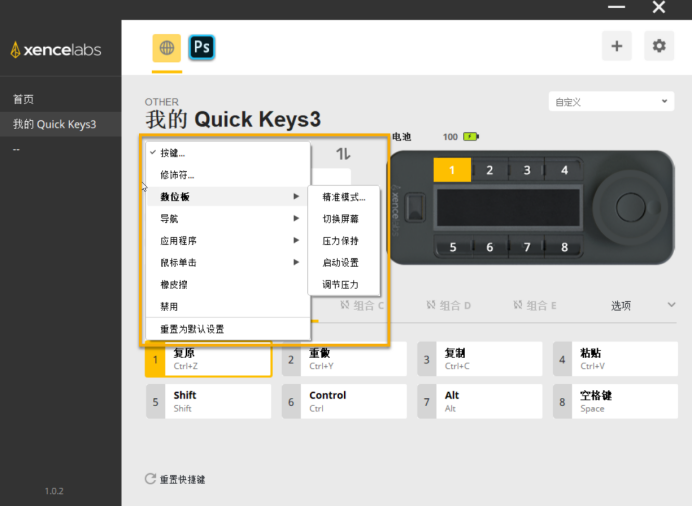Select 调节压力 in the submenu

tap(344, 285)
